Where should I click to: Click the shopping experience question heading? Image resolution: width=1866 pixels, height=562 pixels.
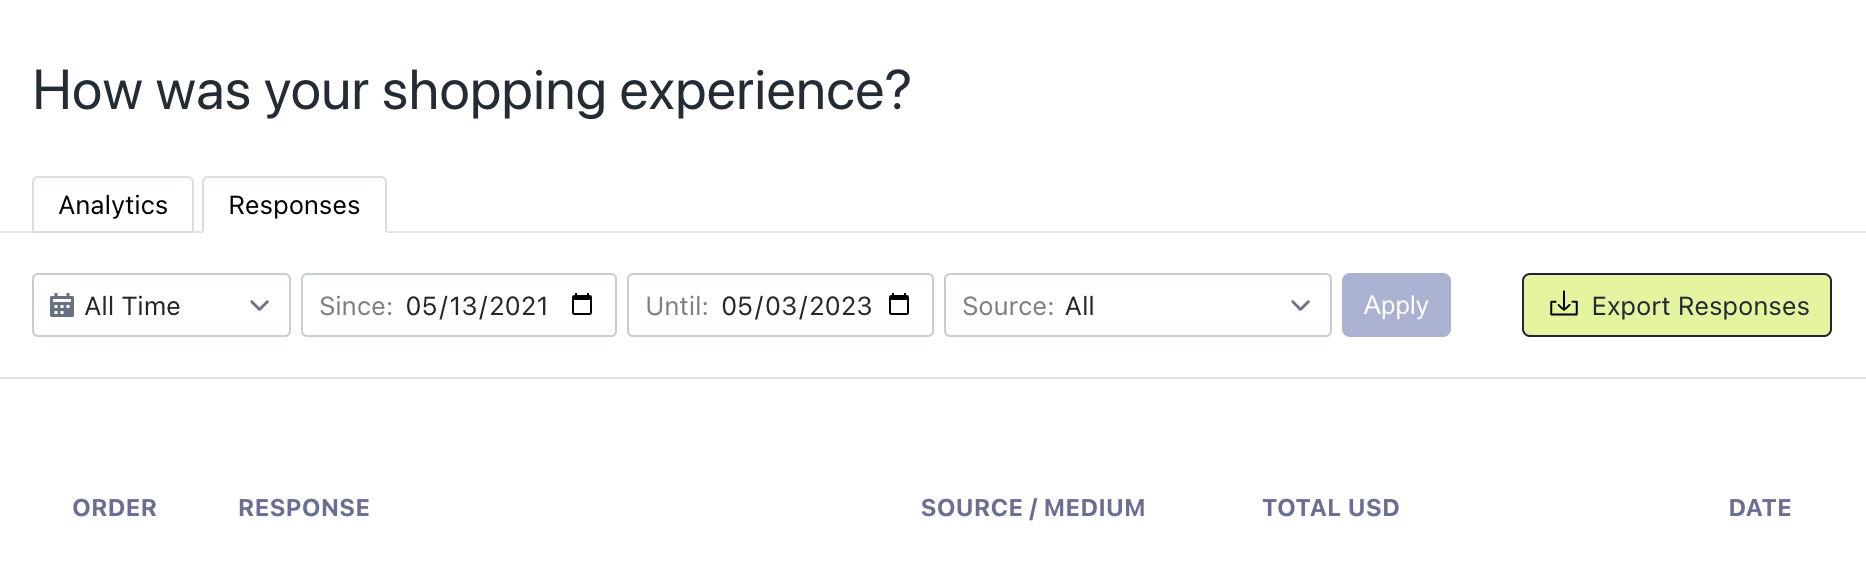472,91
